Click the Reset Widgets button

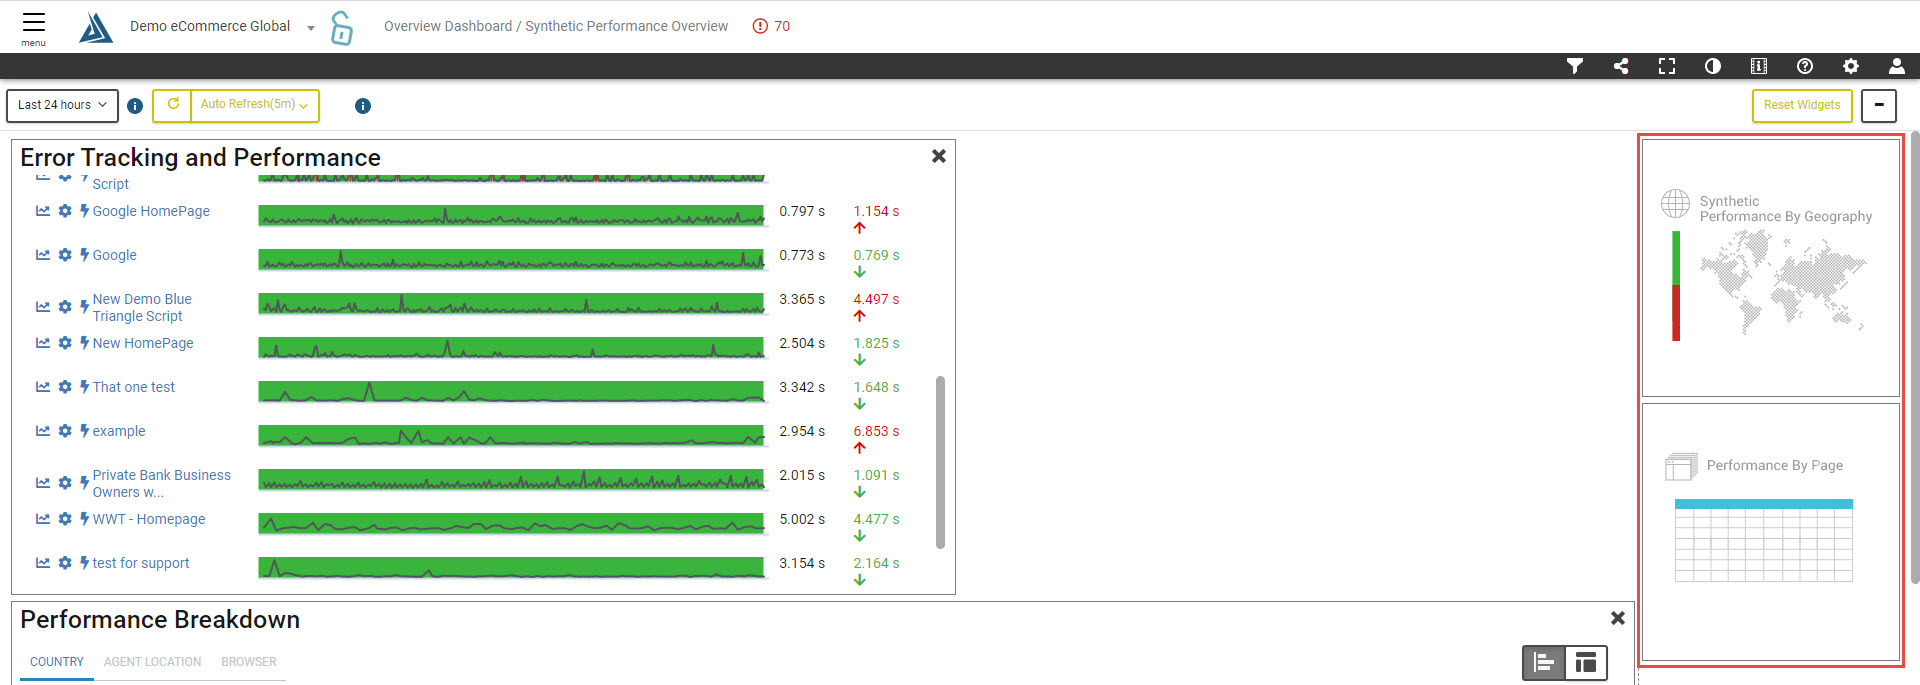pyautogui.click(x=1802, y=105)
